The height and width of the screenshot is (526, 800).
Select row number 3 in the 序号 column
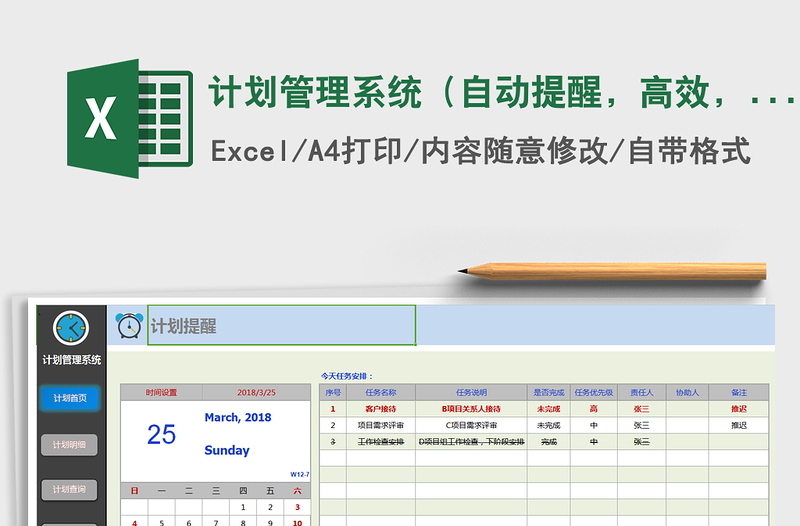333,442
